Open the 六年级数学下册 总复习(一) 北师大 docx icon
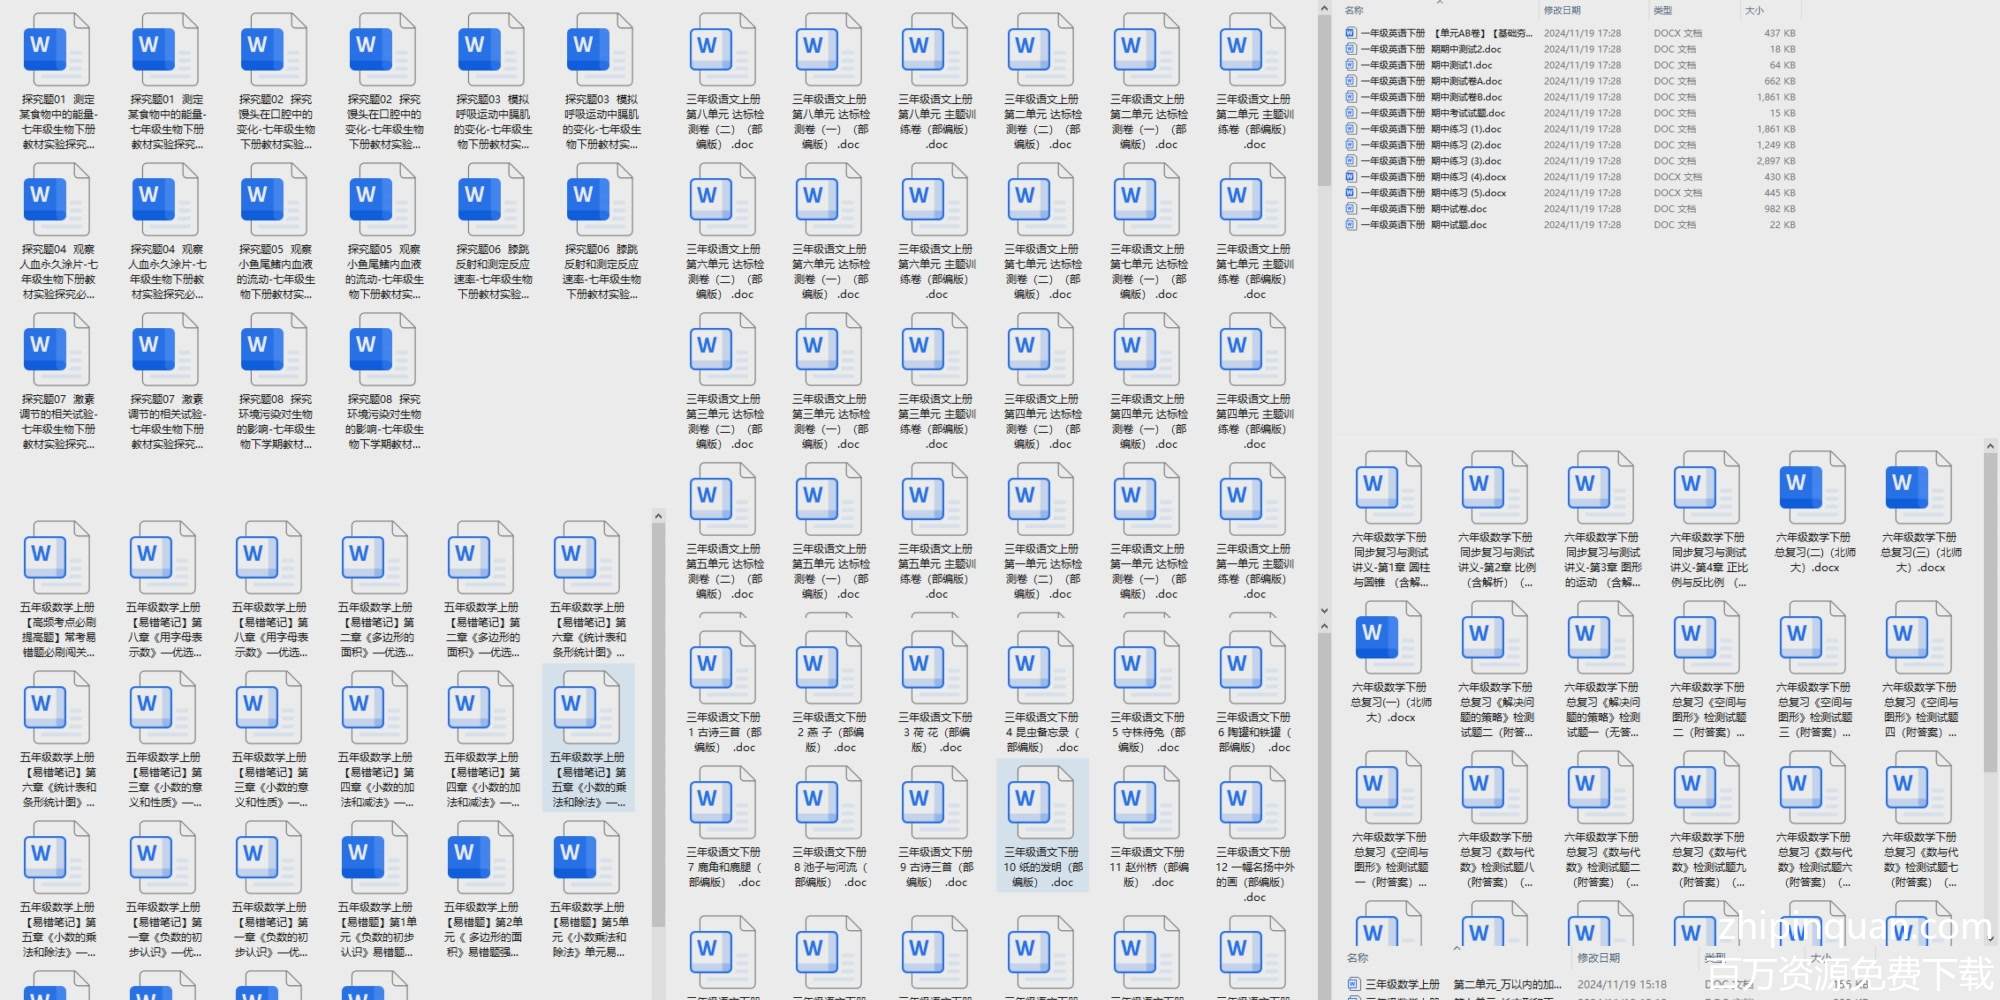 (x=1389, y=638)
